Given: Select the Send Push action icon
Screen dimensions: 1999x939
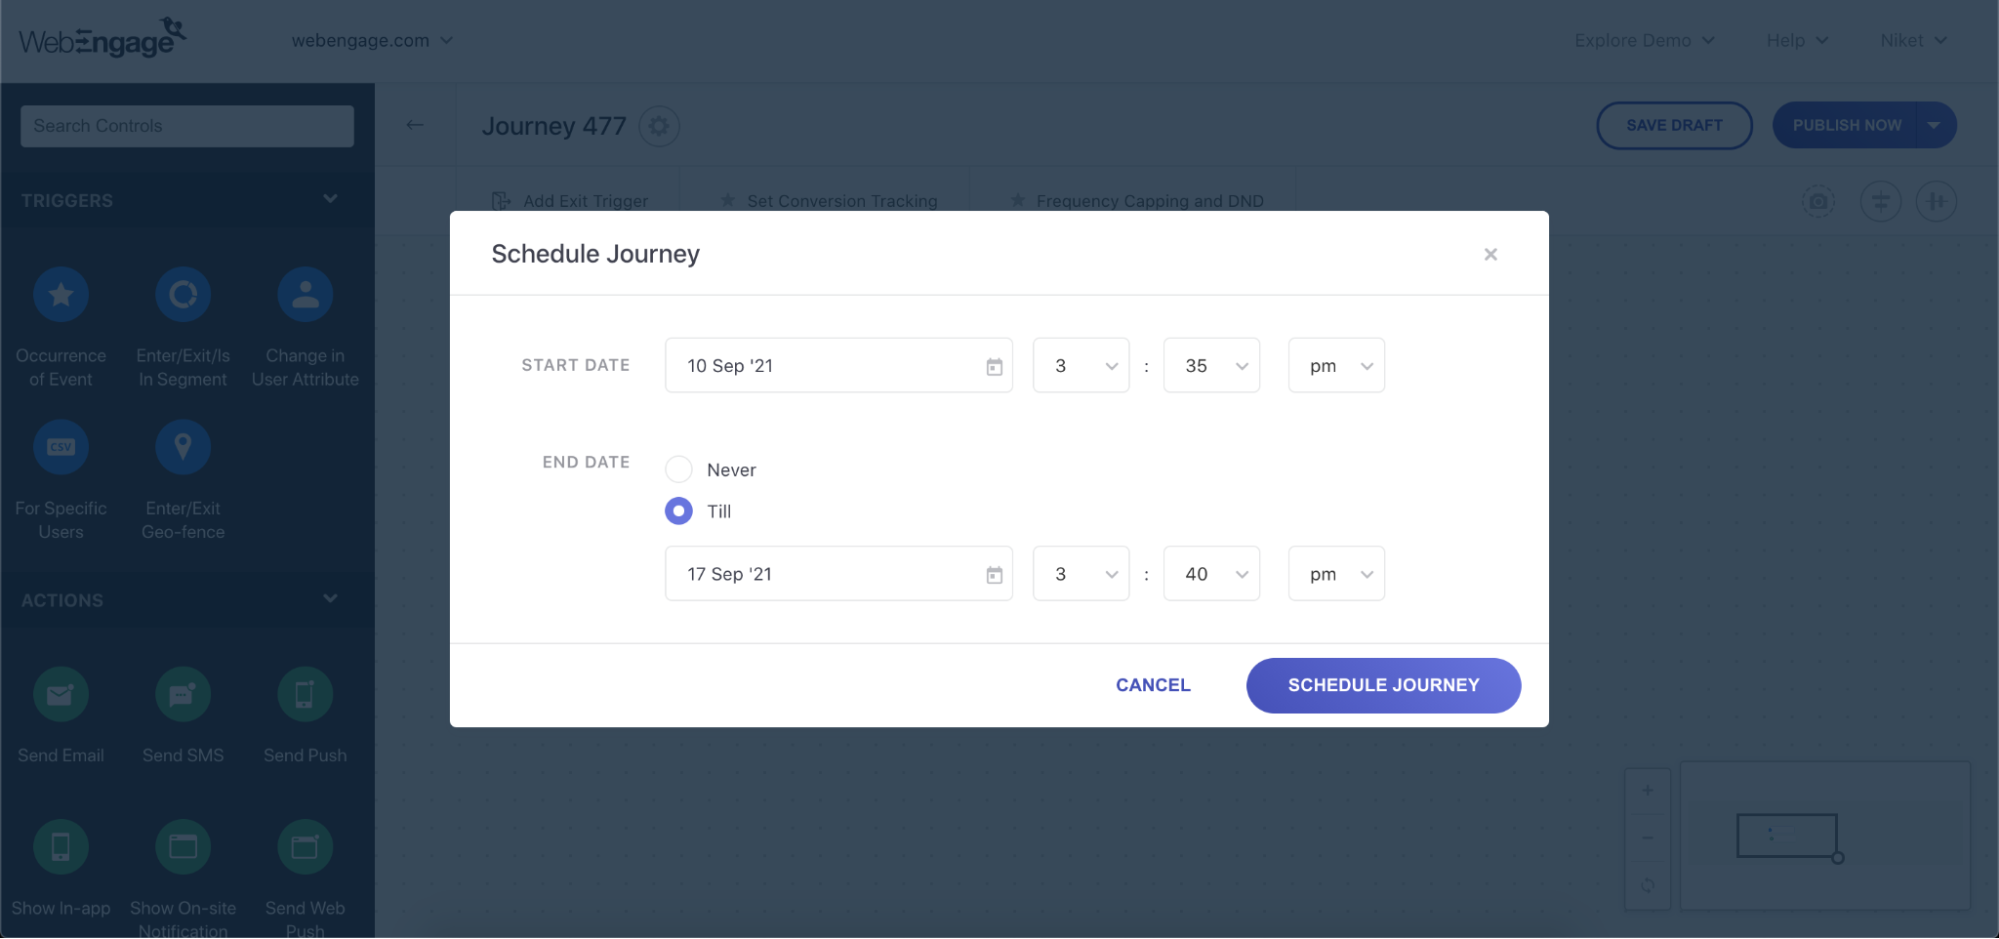Looking at the screenshot, I should point(305,694).
